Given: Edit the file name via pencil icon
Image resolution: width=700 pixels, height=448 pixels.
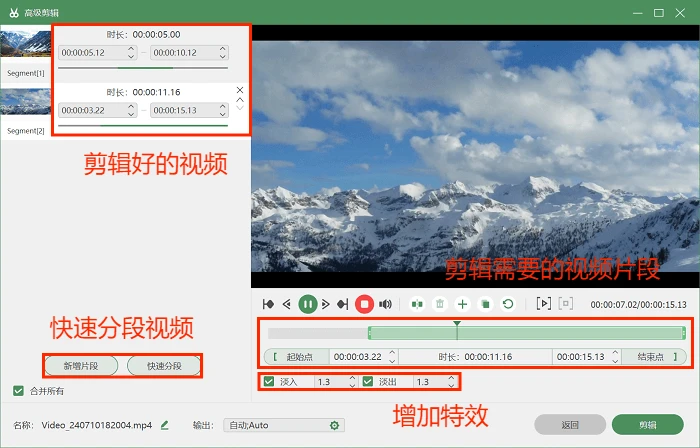Looking at the screenshot, I should [164, 425].
